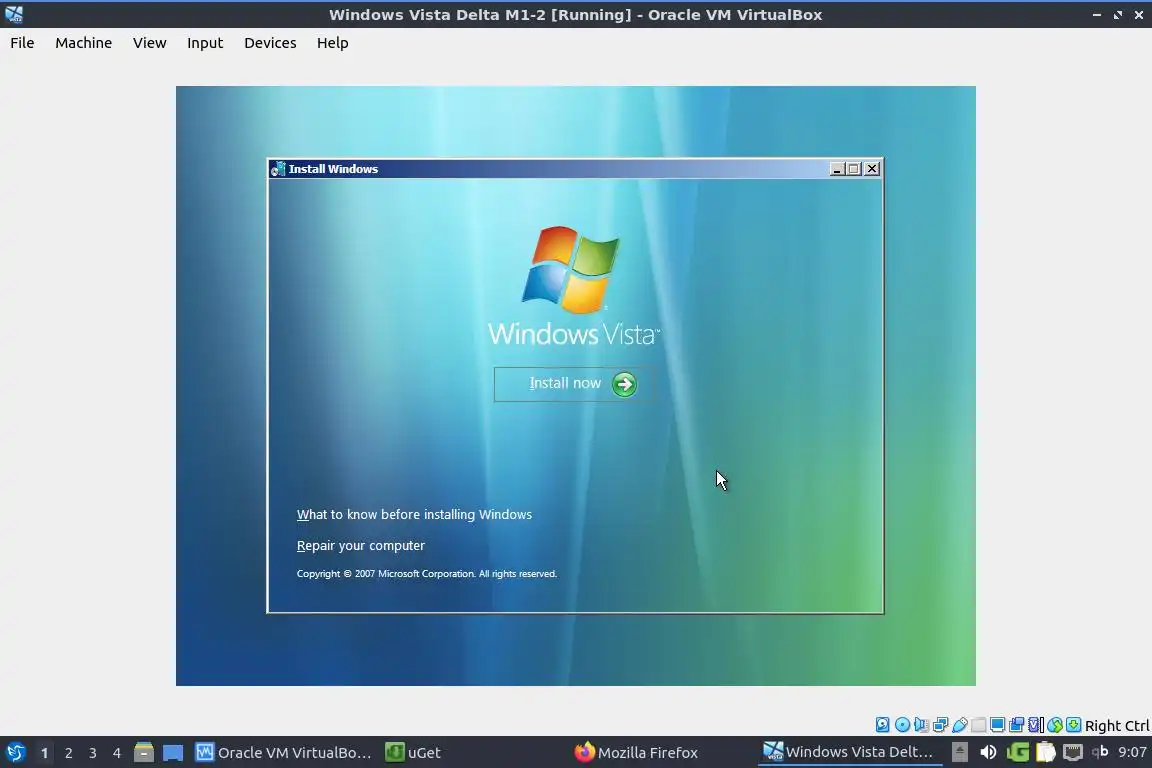Click the green arrow icon on Install now
This screenshot has height=768, width=1152.
624,384
